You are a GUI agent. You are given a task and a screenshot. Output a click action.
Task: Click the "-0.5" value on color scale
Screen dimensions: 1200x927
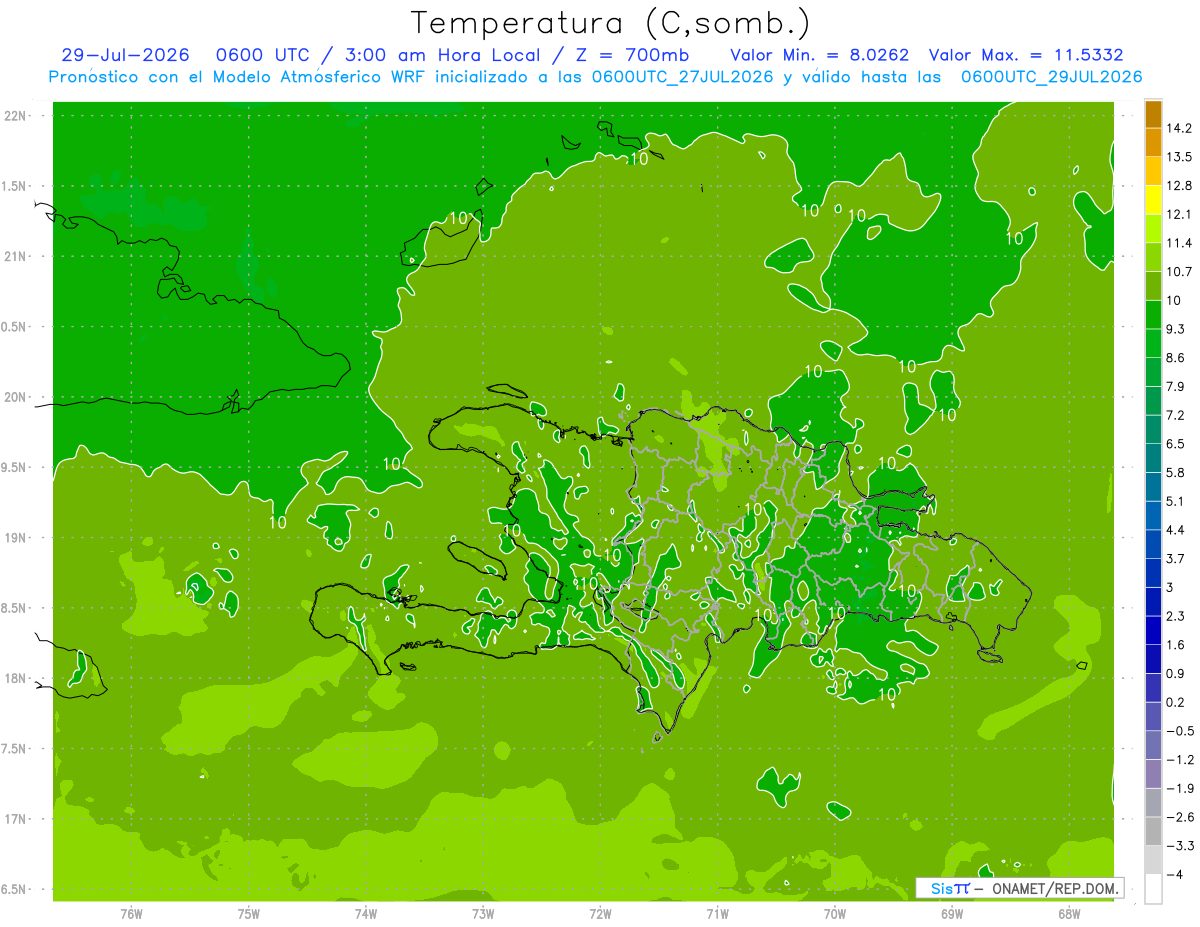(x=1179, y=731)
